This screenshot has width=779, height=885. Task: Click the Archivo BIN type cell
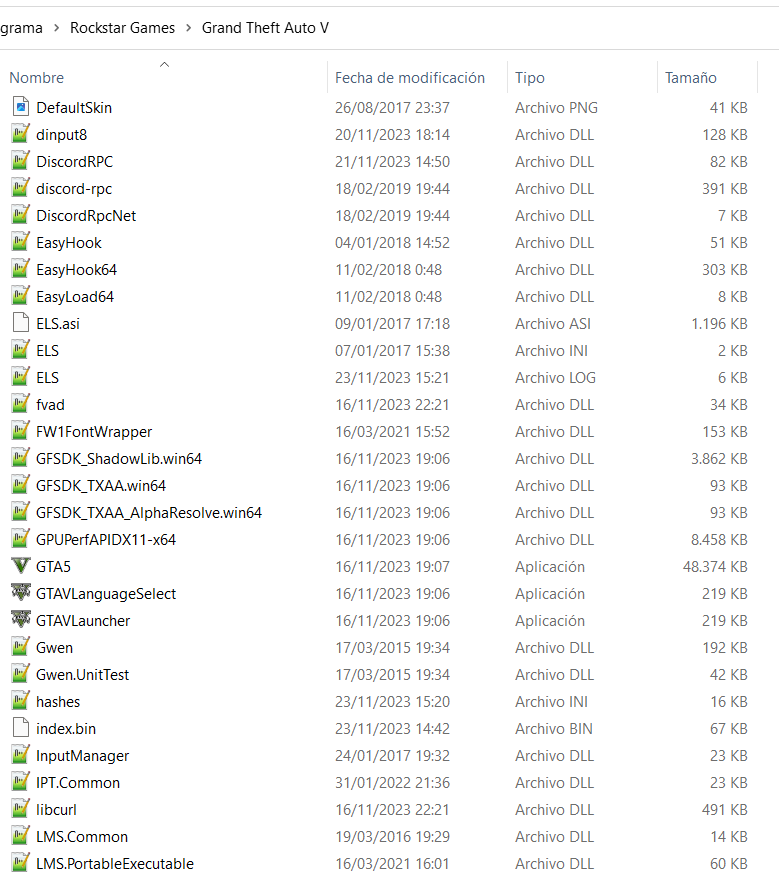554,729
